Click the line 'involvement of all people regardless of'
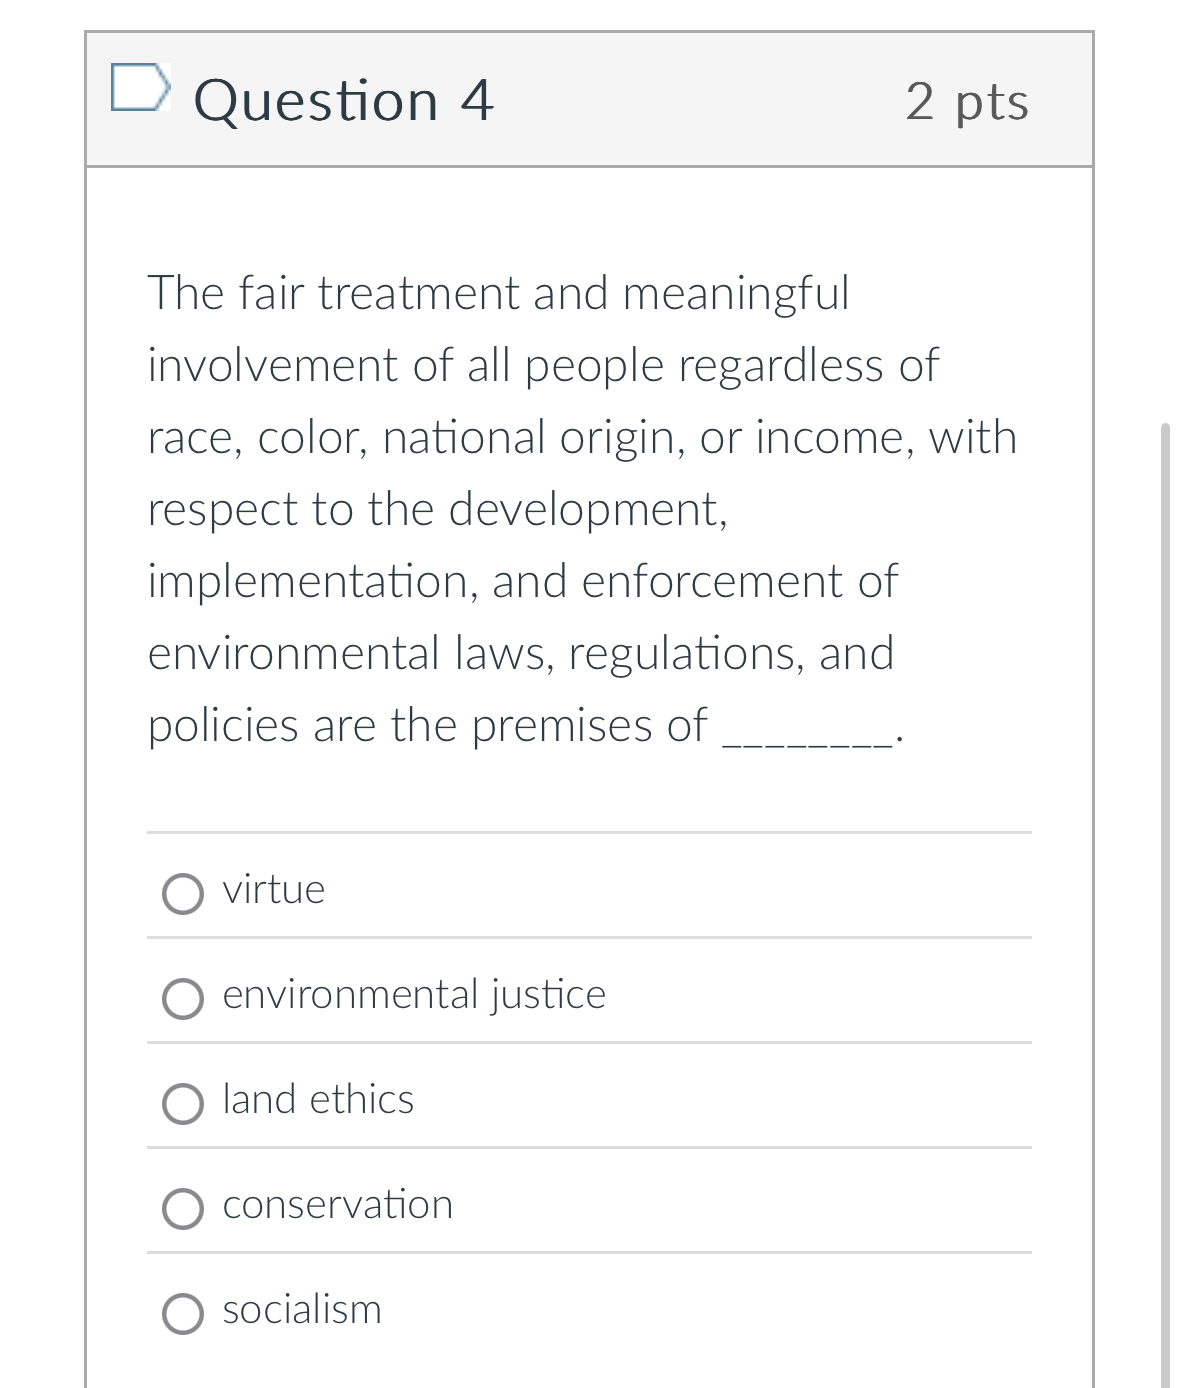 pyautogui.click(x=543, y=365)
